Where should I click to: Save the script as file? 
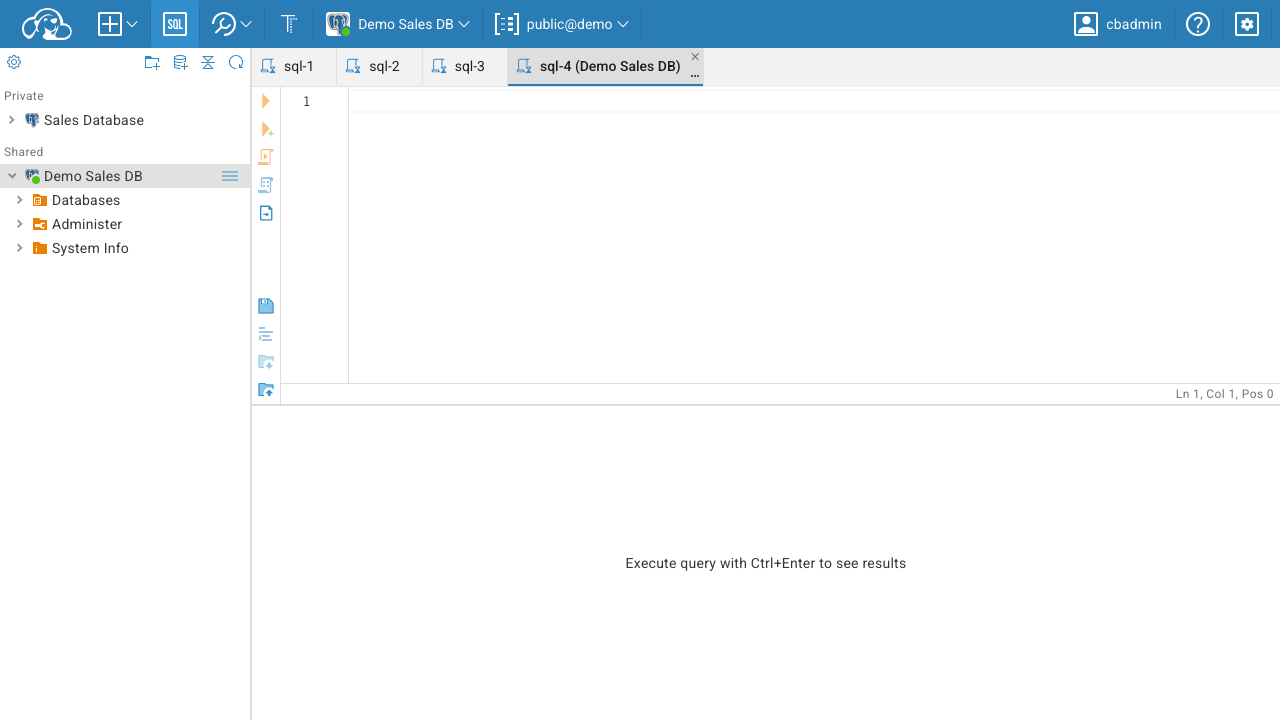point(266,306)
